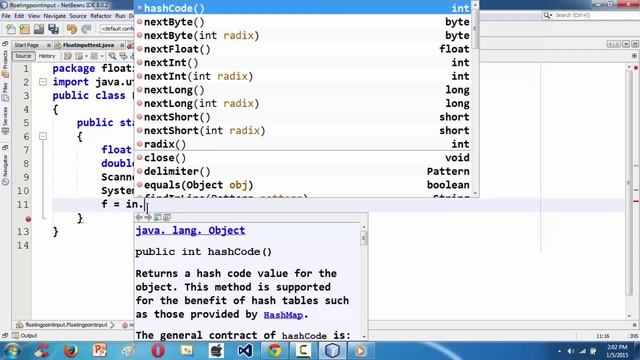Switch to the floatinpottest.java tab

(x=88, y=45)
